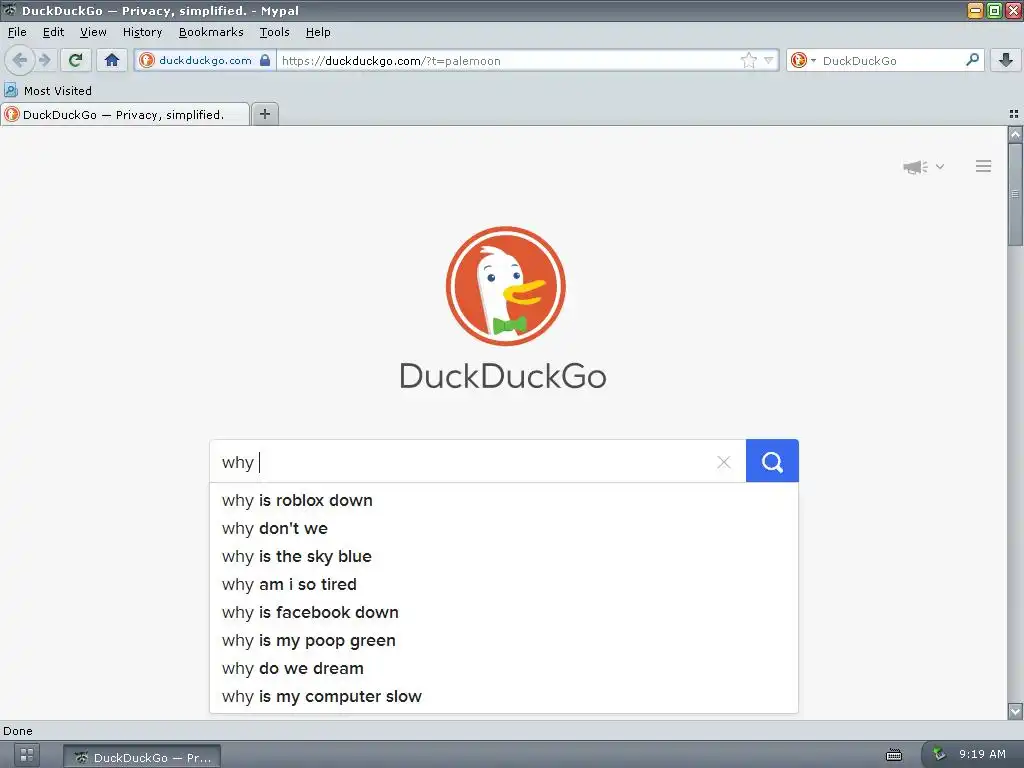Minimize the Mypal browser window
The width and height of the screenshot is (1024, 768).
point(975,10)
